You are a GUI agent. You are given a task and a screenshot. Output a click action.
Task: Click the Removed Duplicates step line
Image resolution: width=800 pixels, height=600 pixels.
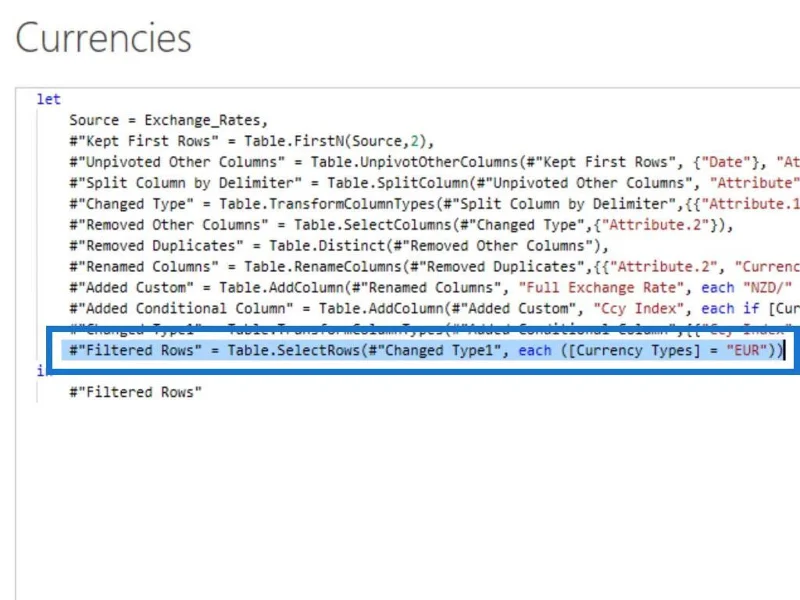[x=339, y=246]
